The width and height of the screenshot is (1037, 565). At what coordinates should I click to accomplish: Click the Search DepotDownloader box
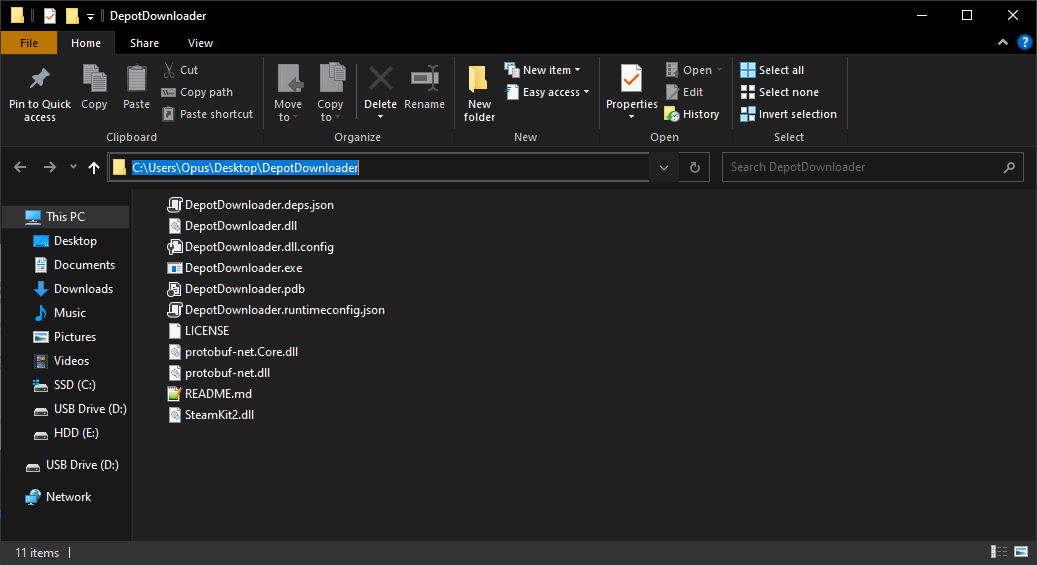pos(872,167)
